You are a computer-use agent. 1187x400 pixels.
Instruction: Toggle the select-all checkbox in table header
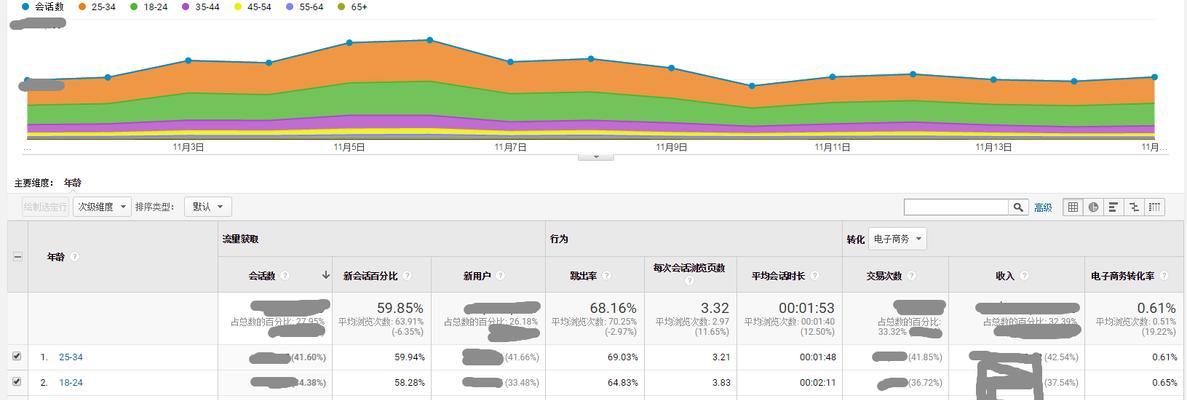17,257
